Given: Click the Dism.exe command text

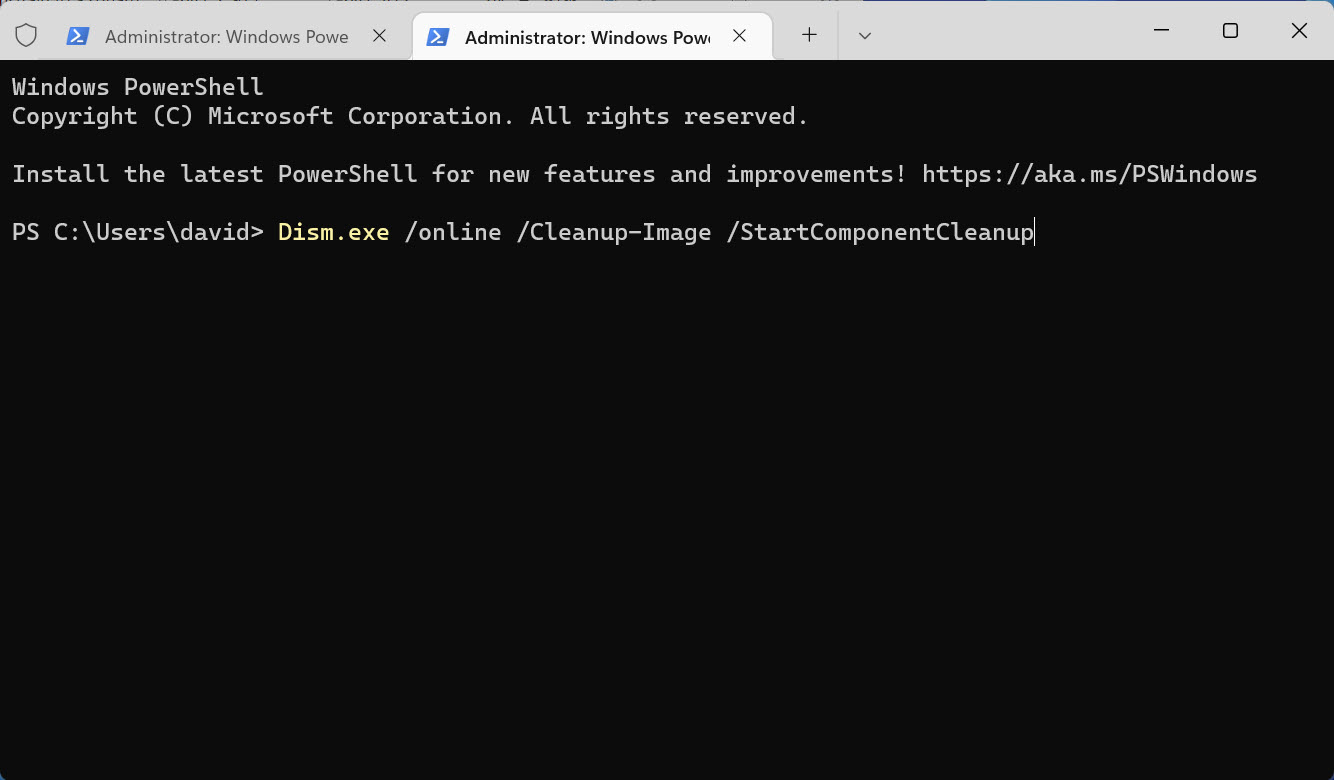Looking at the screenshot, I should (333, 232).
